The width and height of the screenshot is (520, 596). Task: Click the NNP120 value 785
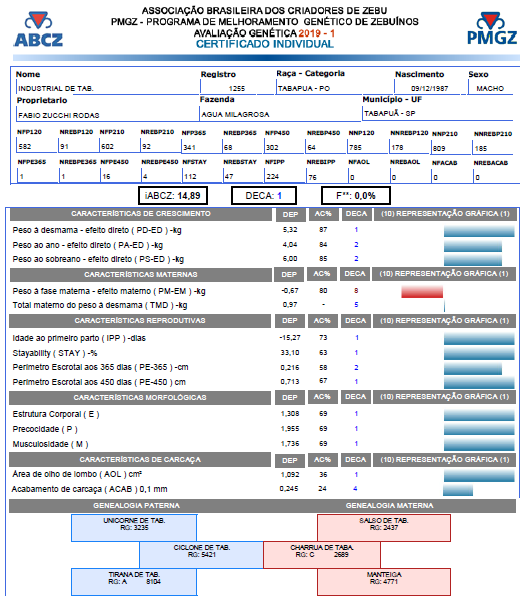(x=355, y=147)
